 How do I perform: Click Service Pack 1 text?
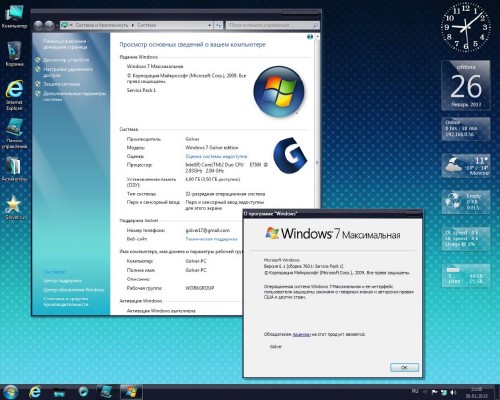pyautogui.click(x=141, y=90)
